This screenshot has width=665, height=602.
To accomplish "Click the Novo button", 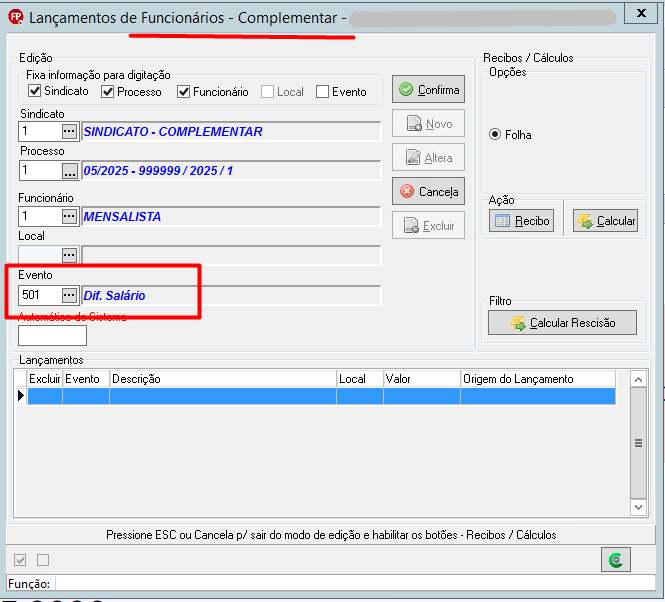I will point(428,123).
